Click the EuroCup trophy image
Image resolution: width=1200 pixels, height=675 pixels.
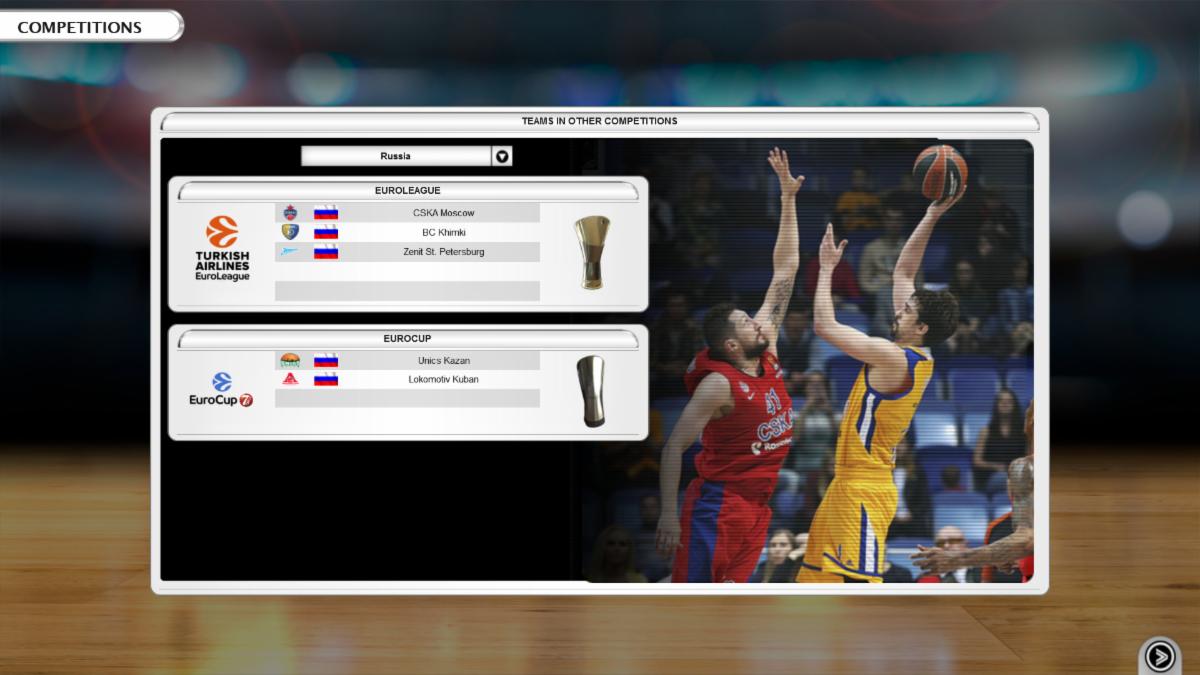click(591, 391)
